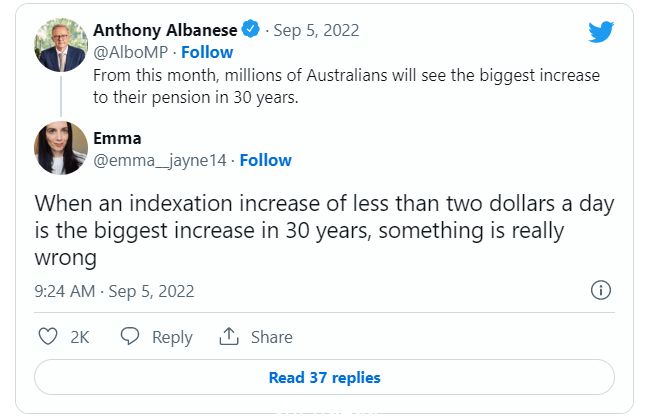Click the 2K likes count
The image size is (651, 418).
point(80,337)
